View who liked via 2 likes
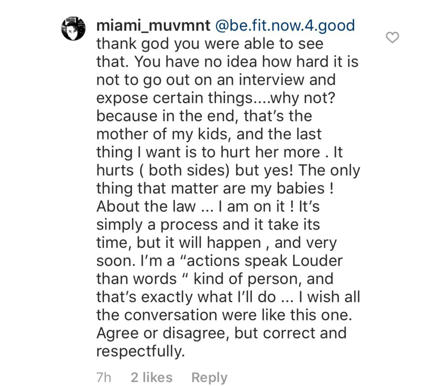 [152, 377]
